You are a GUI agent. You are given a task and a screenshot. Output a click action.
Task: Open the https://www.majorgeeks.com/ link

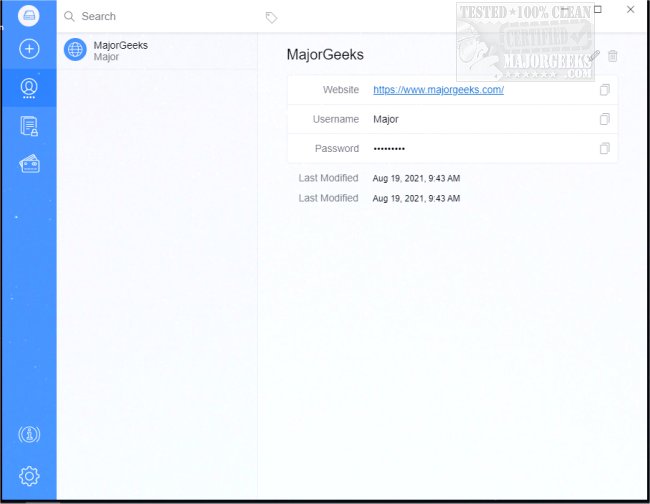click(x=438, y=90)
